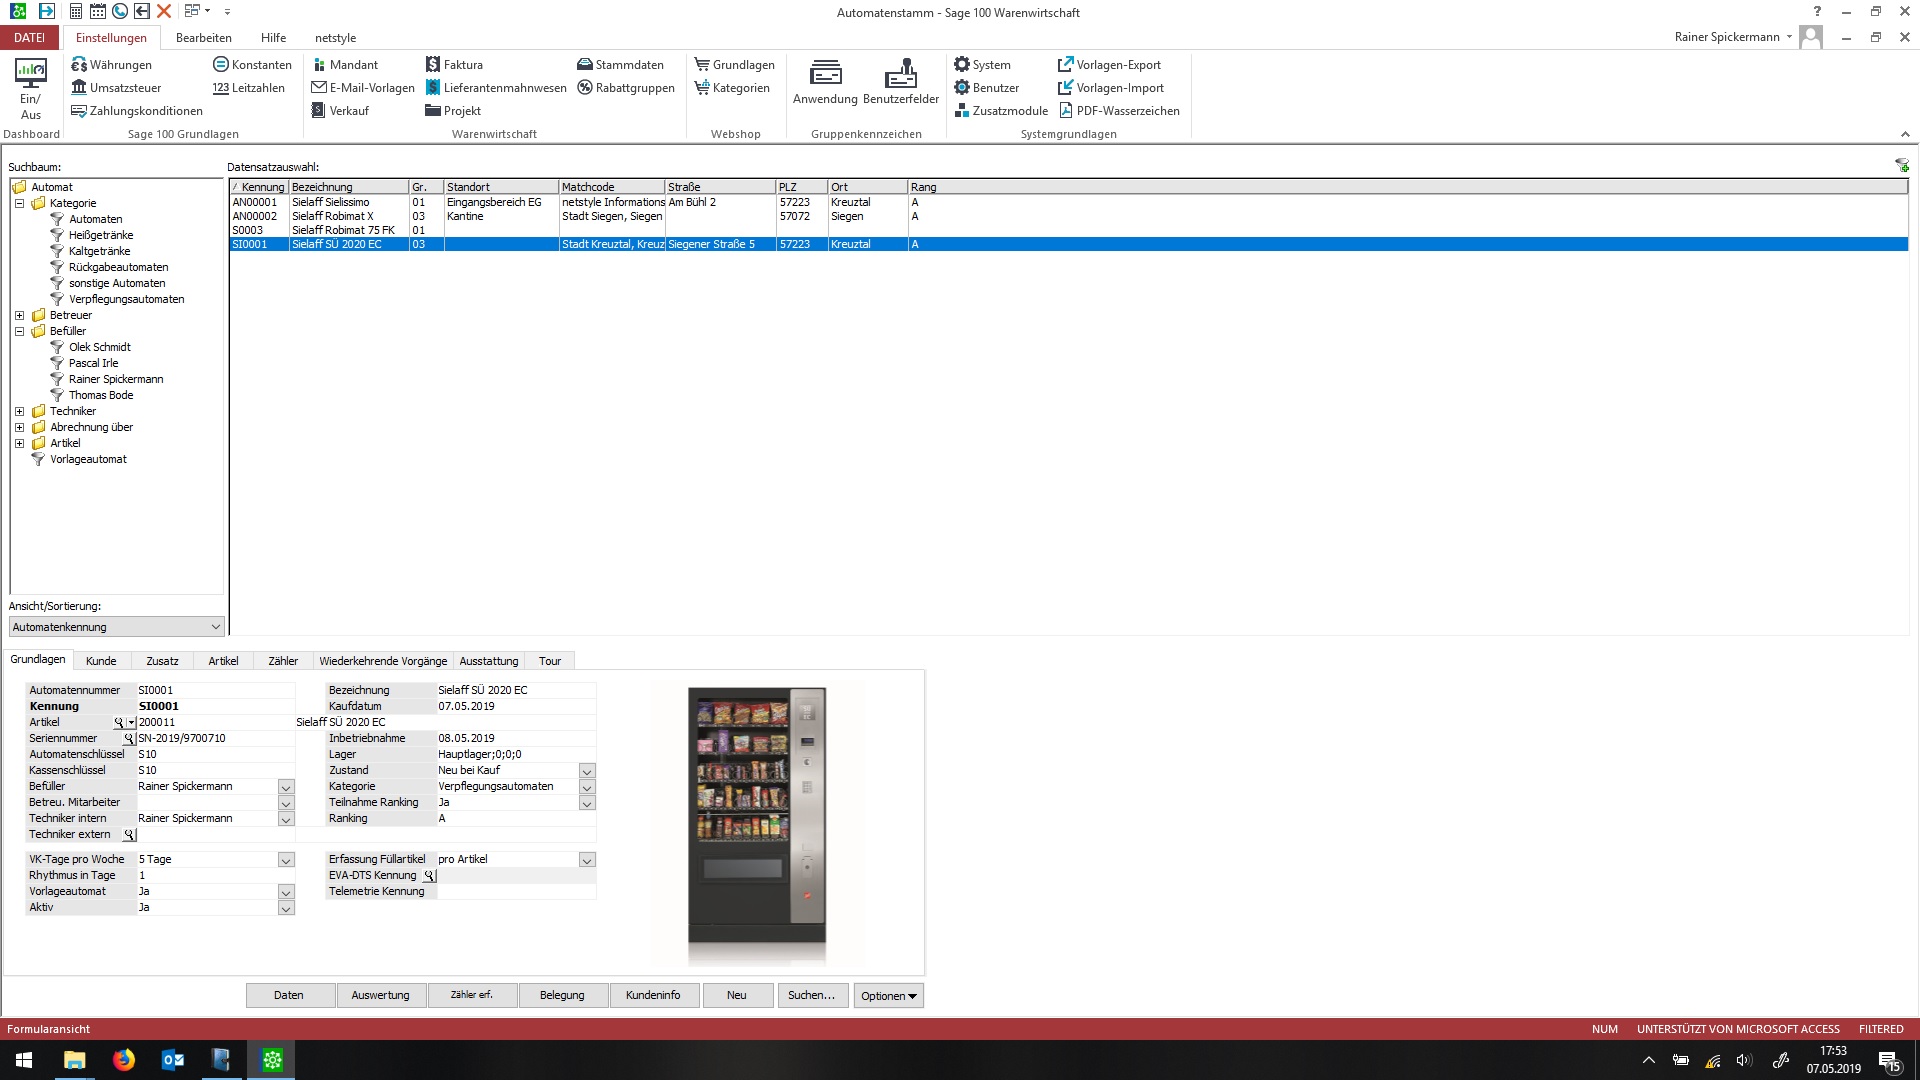
Task: Click the orange X icon in quick access toolbar
Action: (x=164, y=11)
